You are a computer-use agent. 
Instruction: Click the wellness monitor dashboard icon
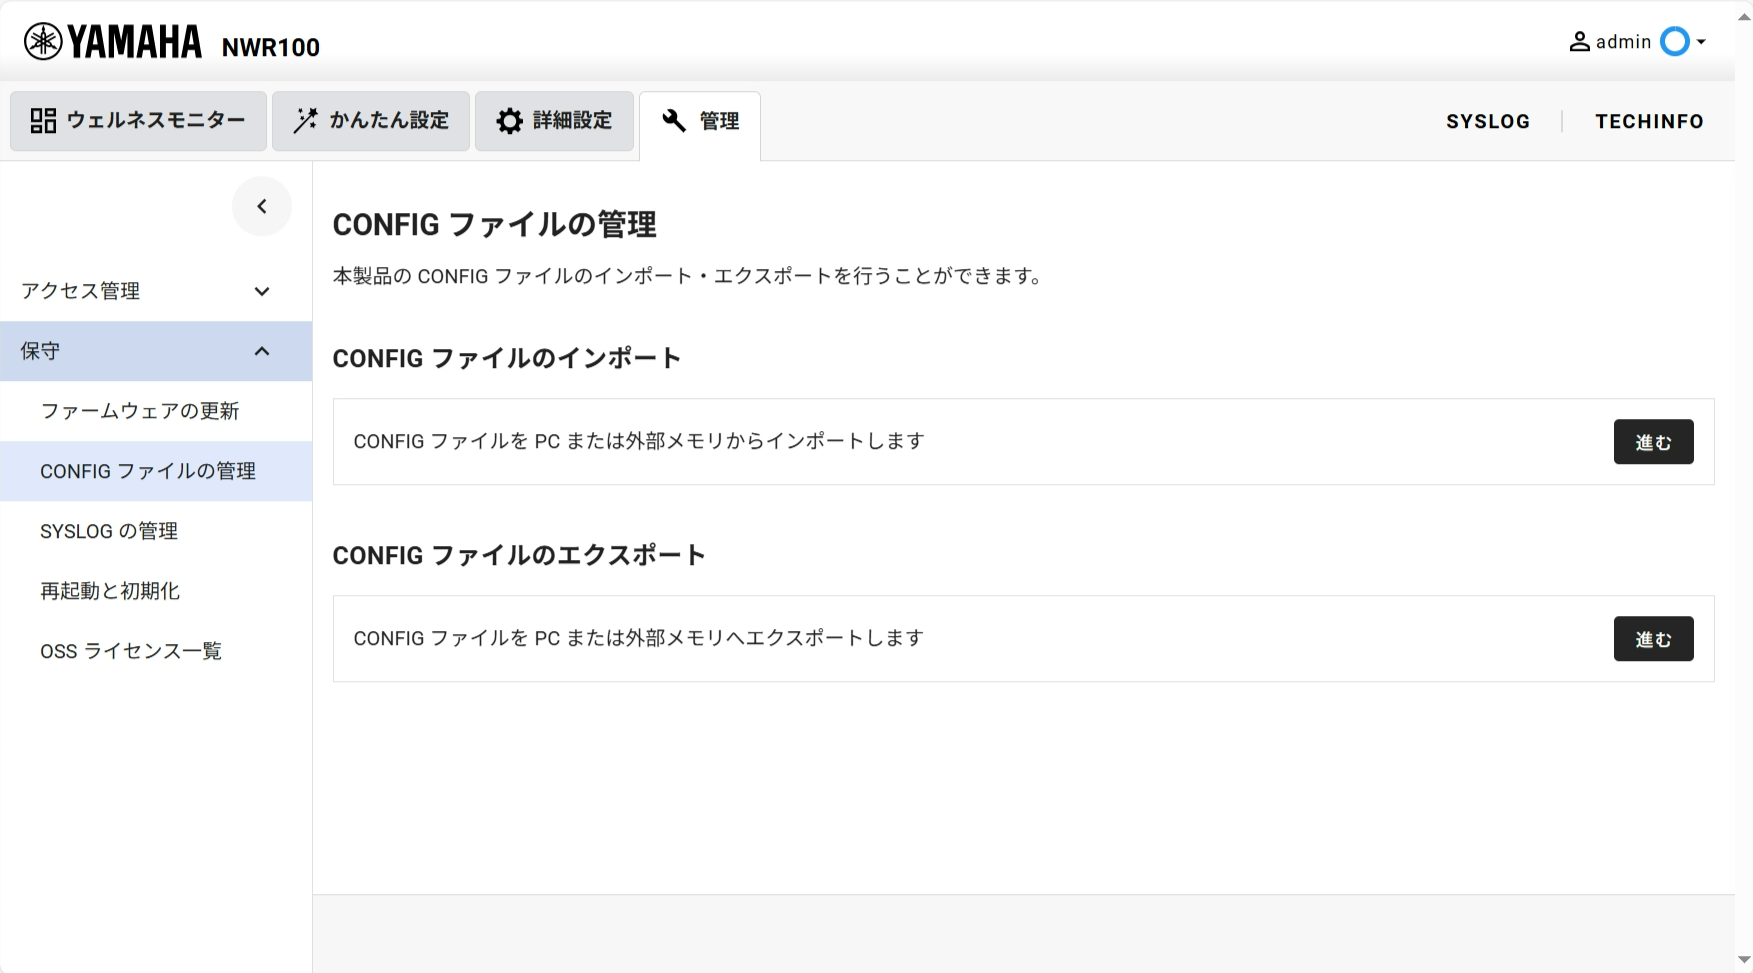43,121
